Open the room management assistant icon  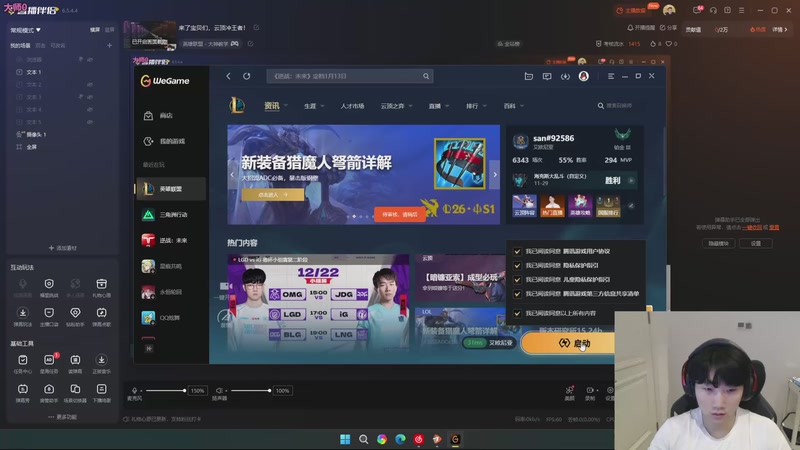click(49, 389)
